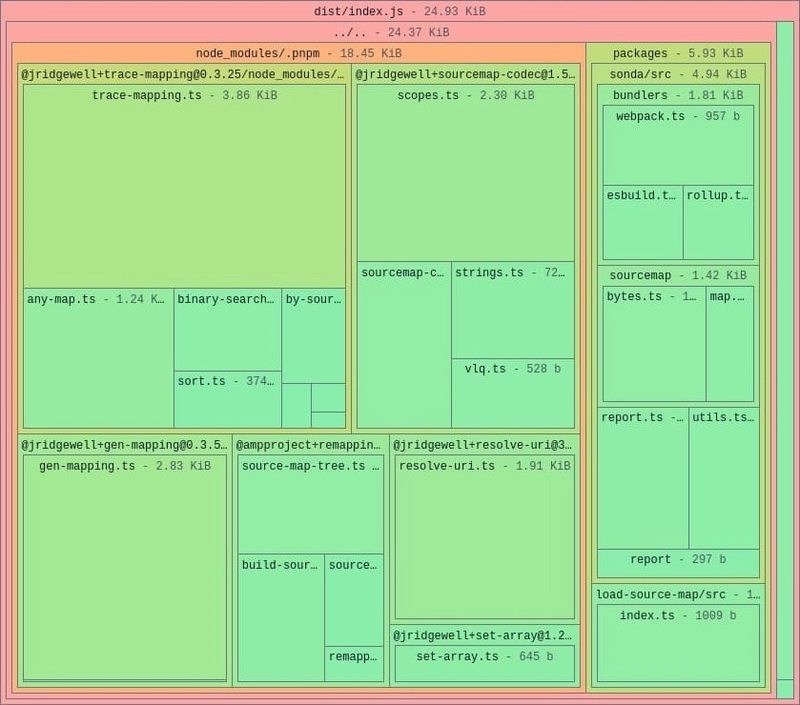The width and height of the screenshot is (800, 705).
Task: Click the set-array.ts 645 b tile
Action: click(x=484, y=663)
